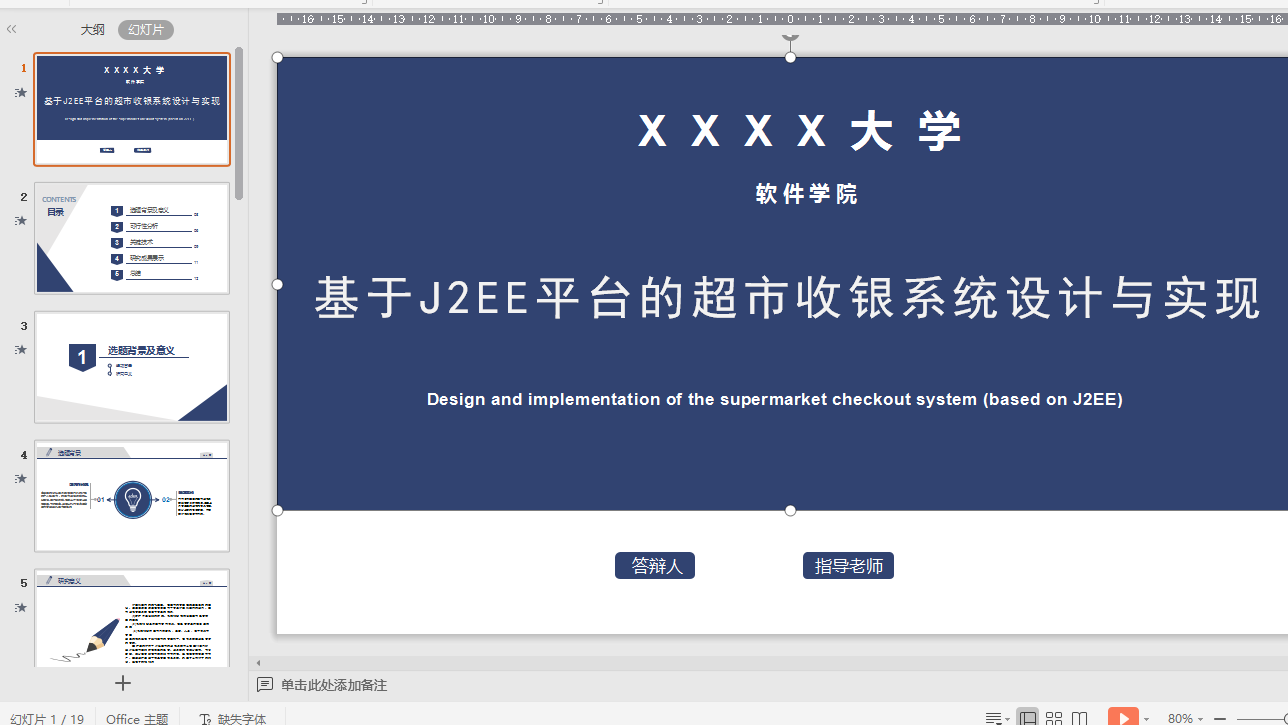Add a new slide with plus icon
The image size is (1288, 725).
(x=123, y=683)
